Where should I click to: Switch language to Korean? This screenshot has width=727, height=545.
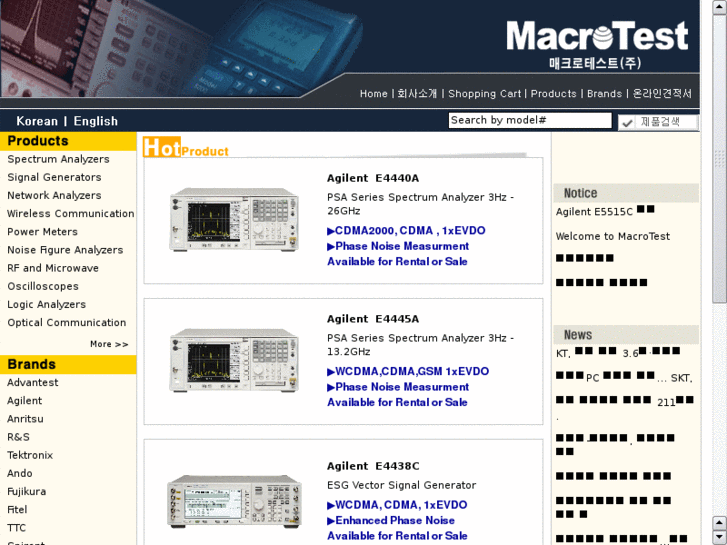click(37, 121)
